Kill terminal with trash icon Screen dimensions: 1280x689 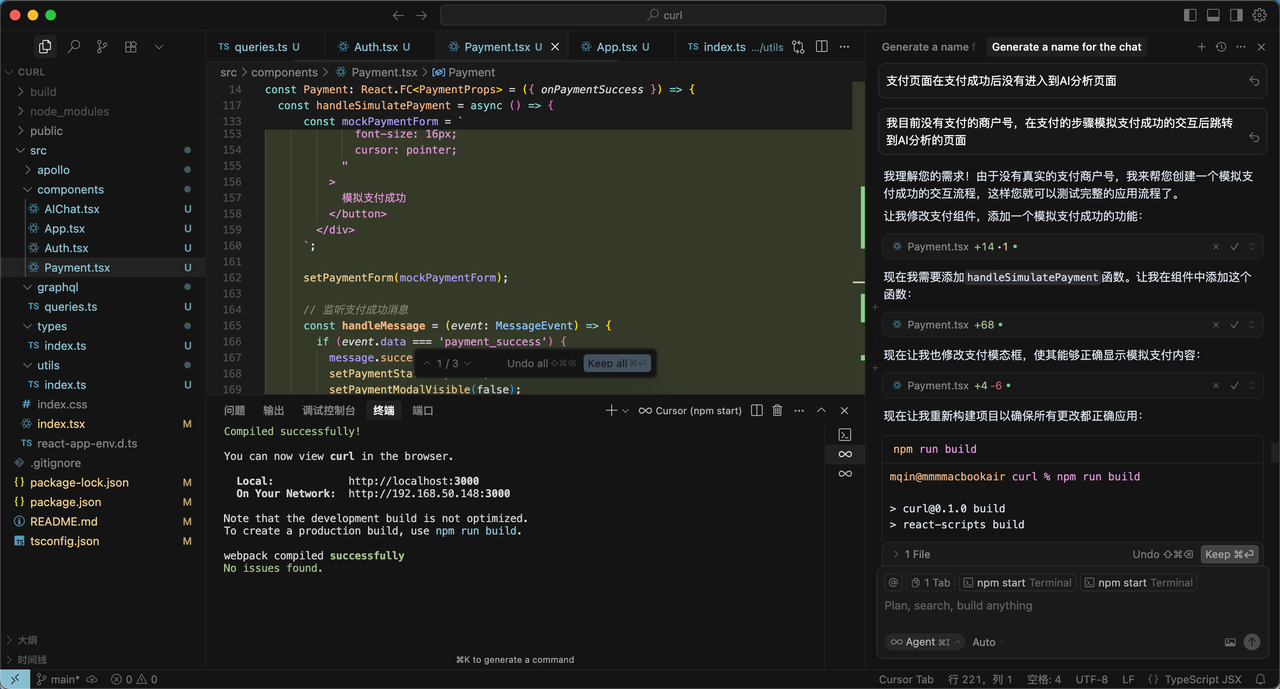pos(777,410)
